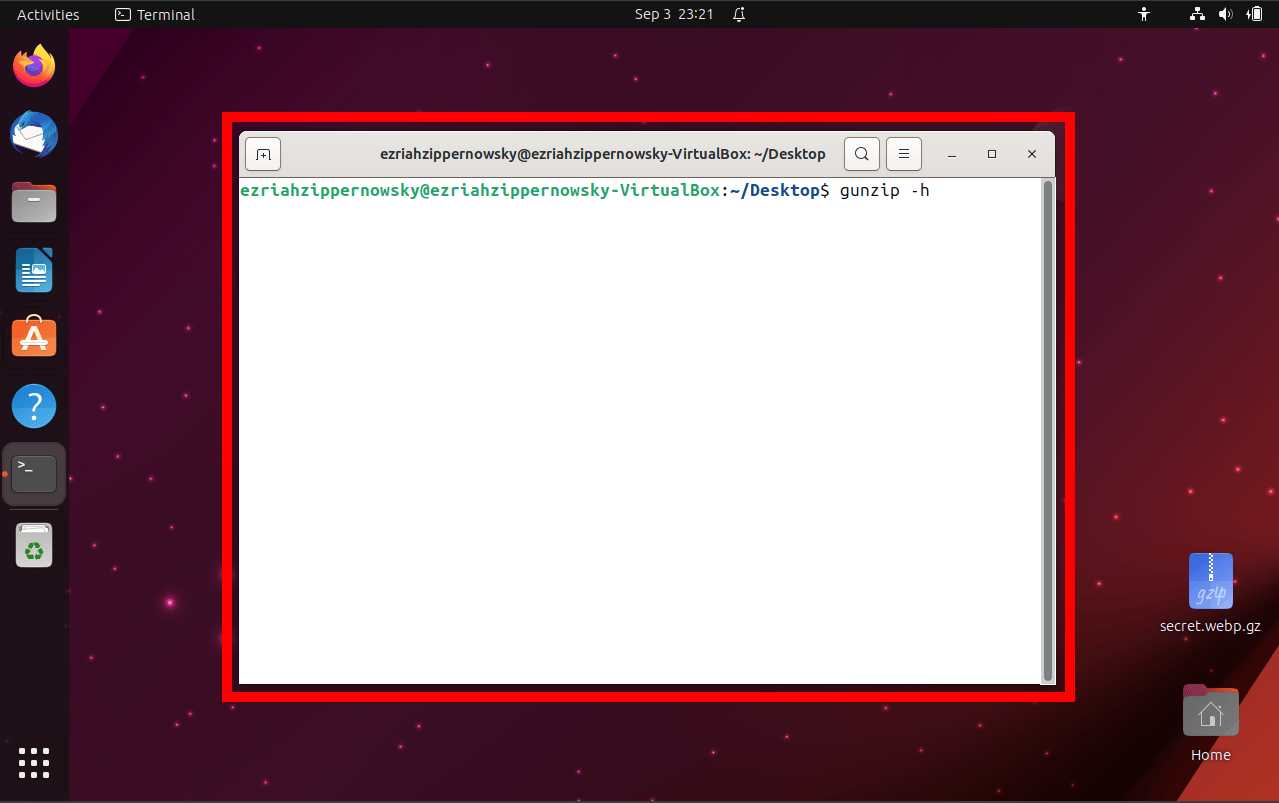Open the terminal search
The image size is (1279, 803).
point(861,153)
